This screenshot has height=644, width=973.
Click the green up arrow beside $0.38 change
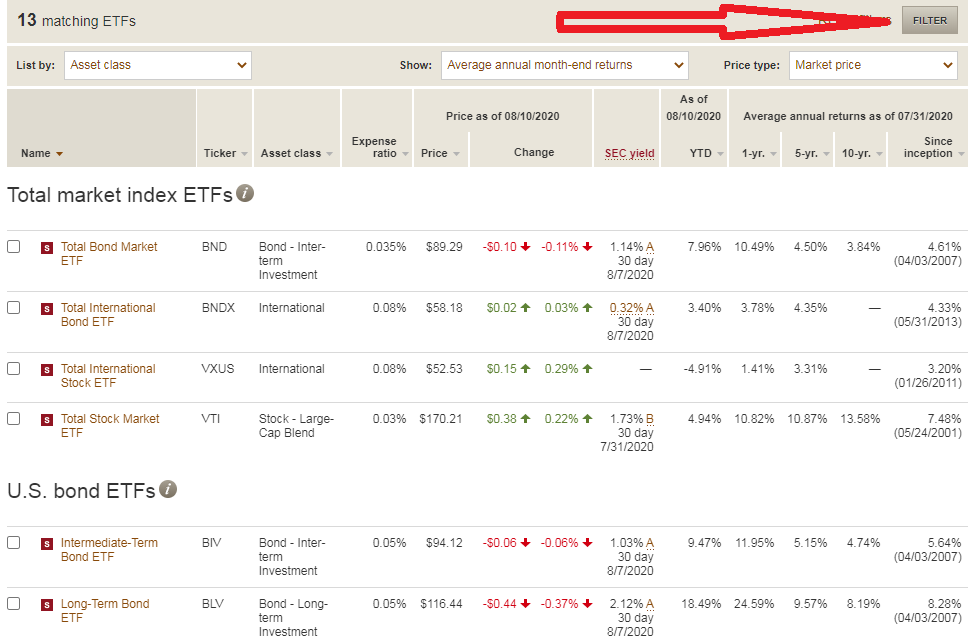click(x=526, y=419)
